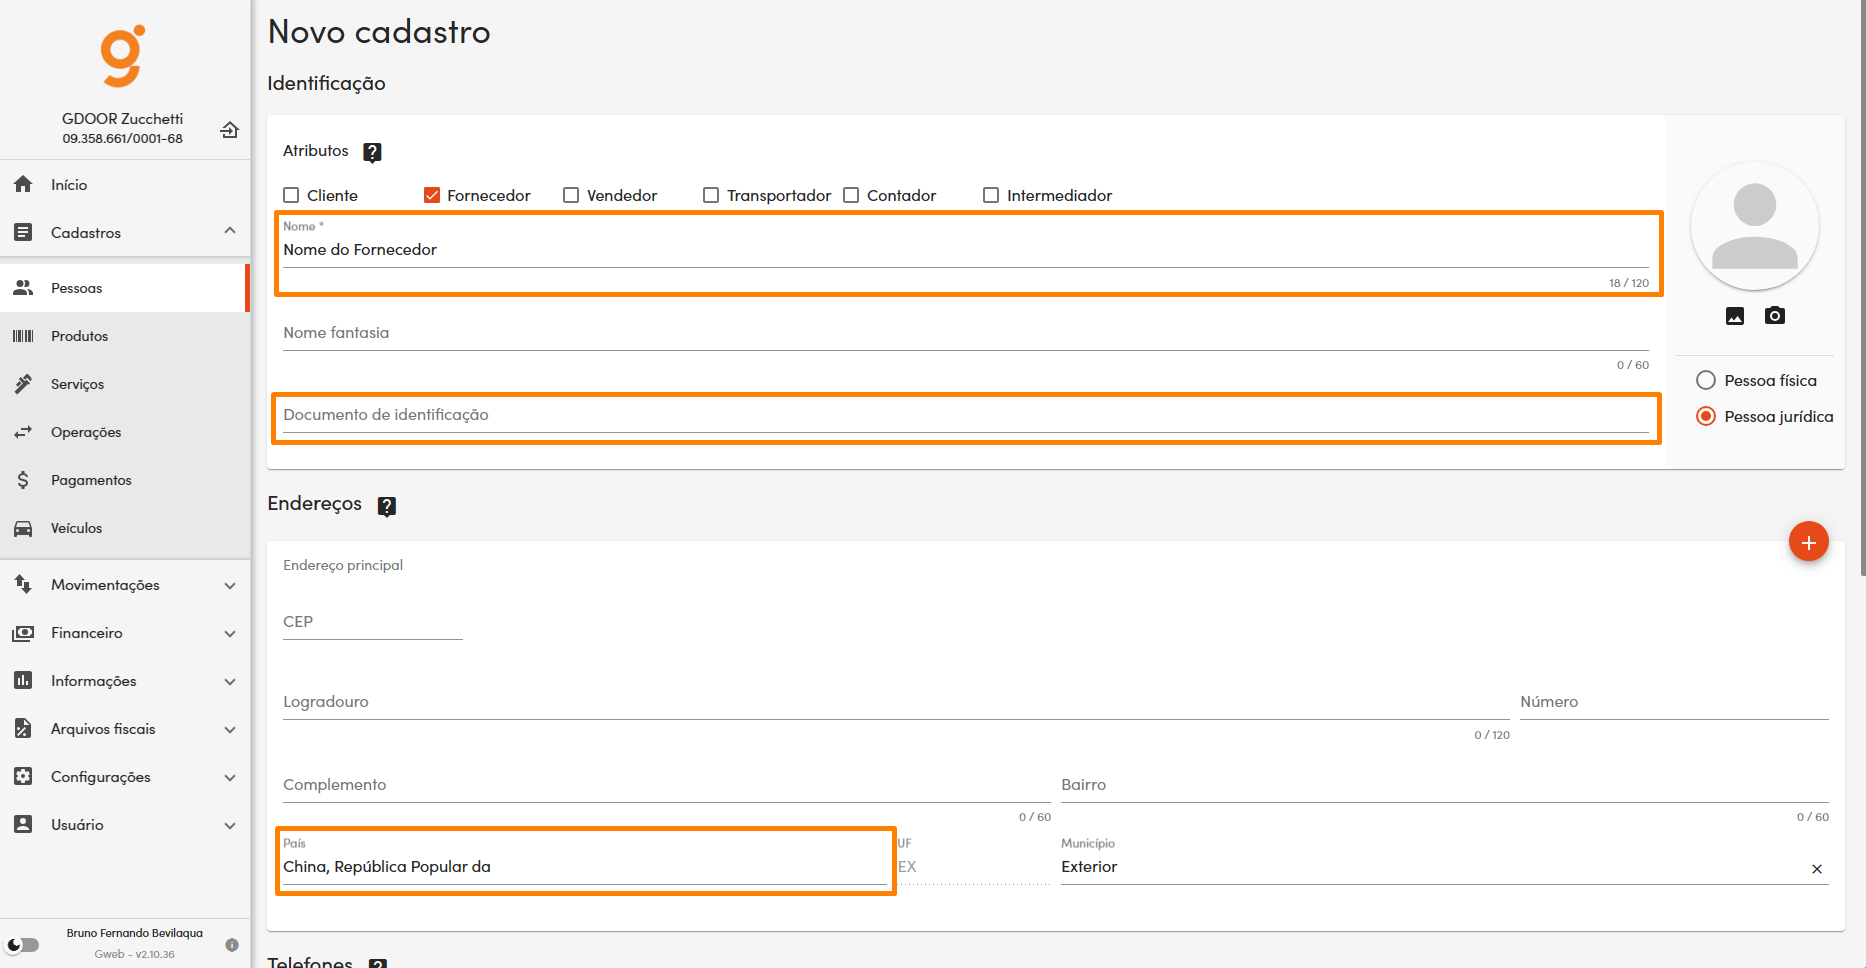Viewport: 1866px width, 968px height.
Task: Click the Início home icon
Action: click(23, 184)
